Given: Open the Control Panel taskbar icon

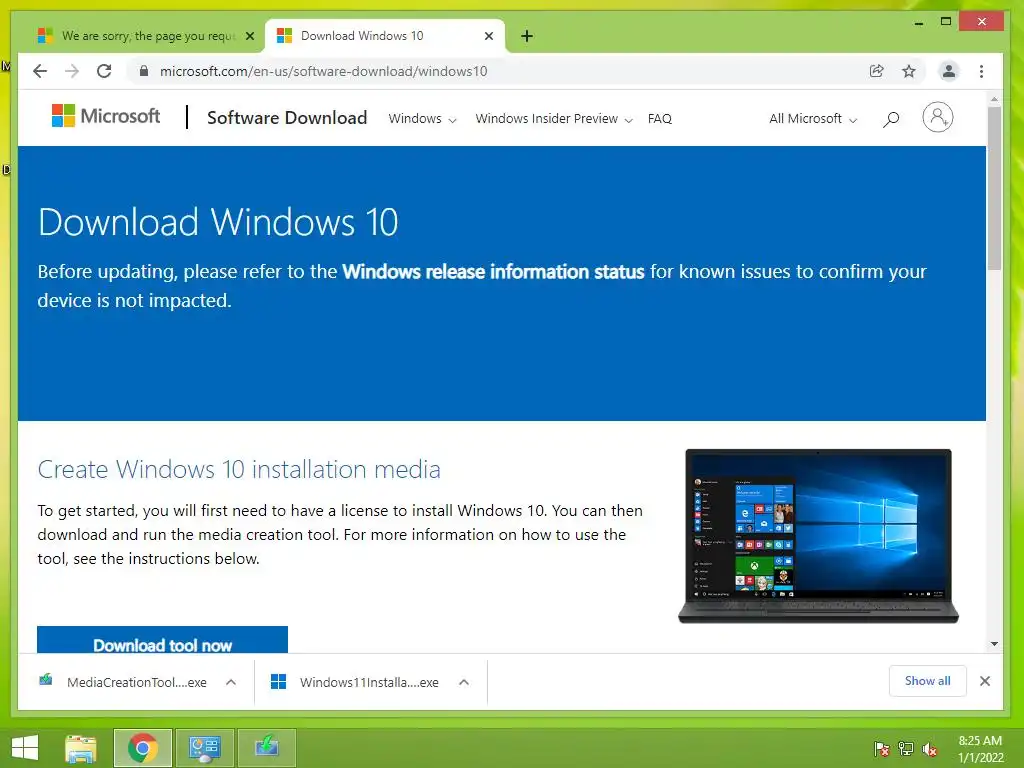Looking at the screenshot, I should click(204, 748).
